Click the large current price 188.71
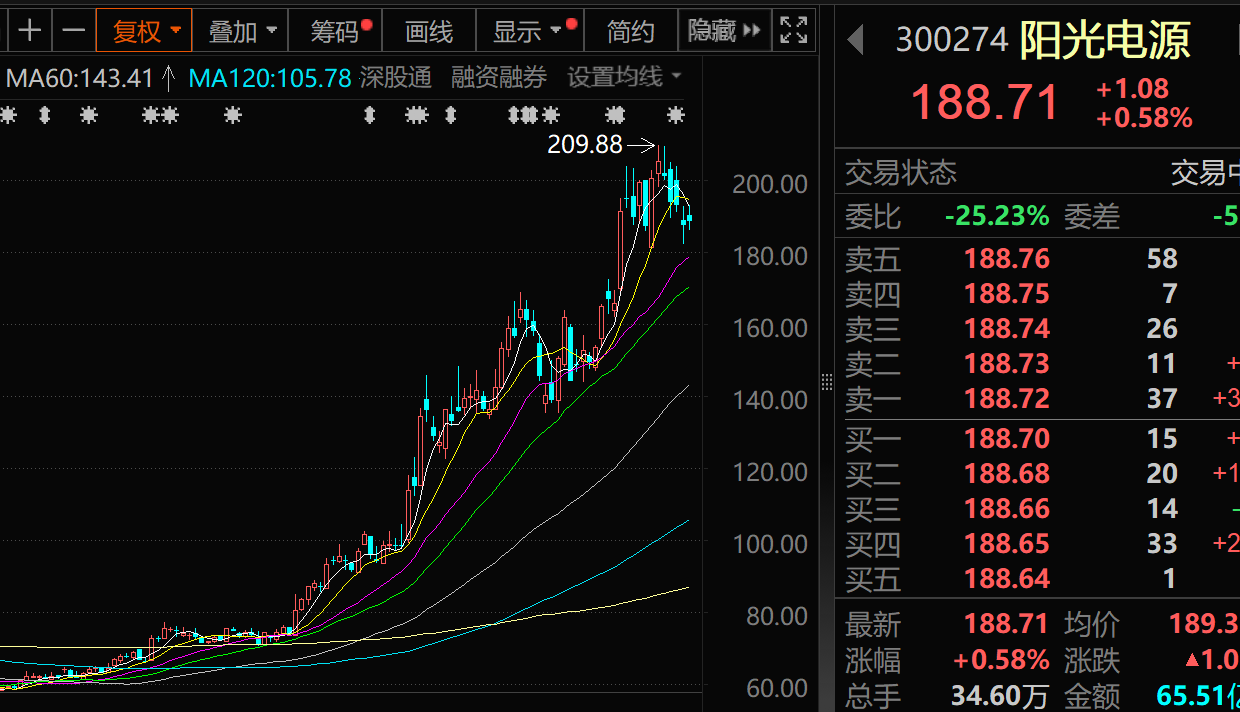Viewport: 1240px width, 712px height. [984, 103]
